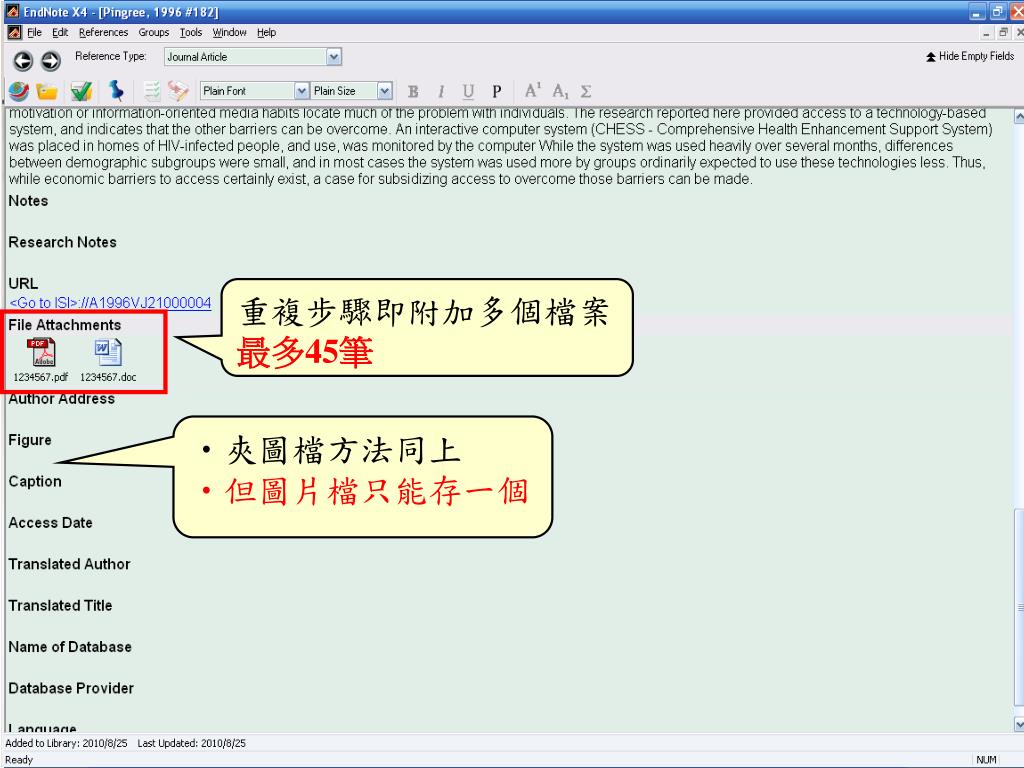Click EndNote icon in menu bar
Viewport: 1024px width, 768px height.
point(14,32)
